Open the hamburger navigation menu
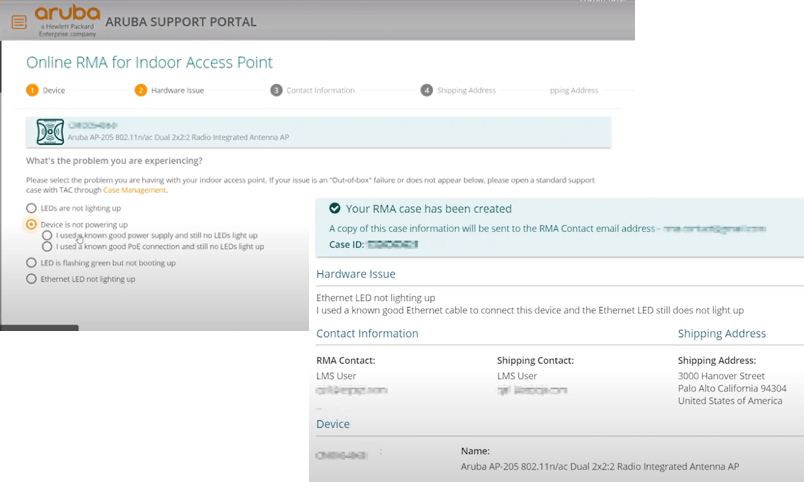804x482 pixels. pyautogui.click(x=18, y=22)
